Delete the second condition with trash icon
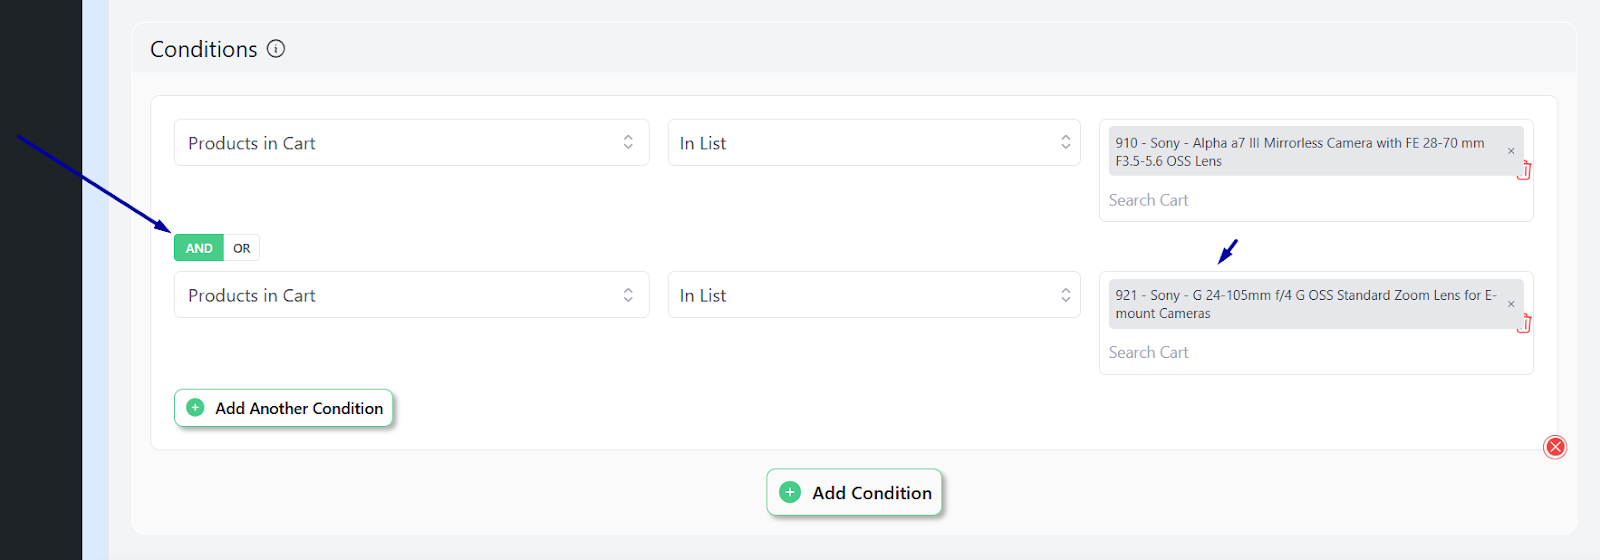Screen dimensions: 1600x560 click(x=1524, y=324)
